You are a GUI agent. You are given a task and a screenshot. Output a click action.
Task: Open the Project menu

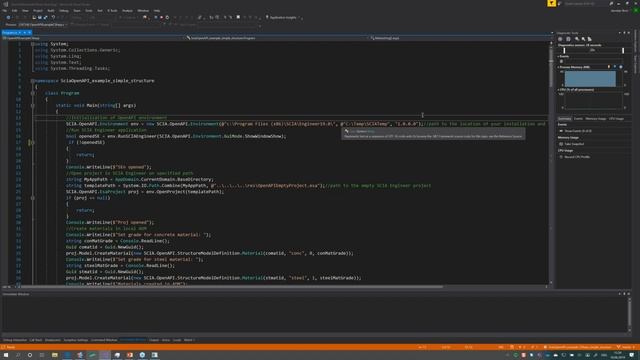tap(38, 11)
